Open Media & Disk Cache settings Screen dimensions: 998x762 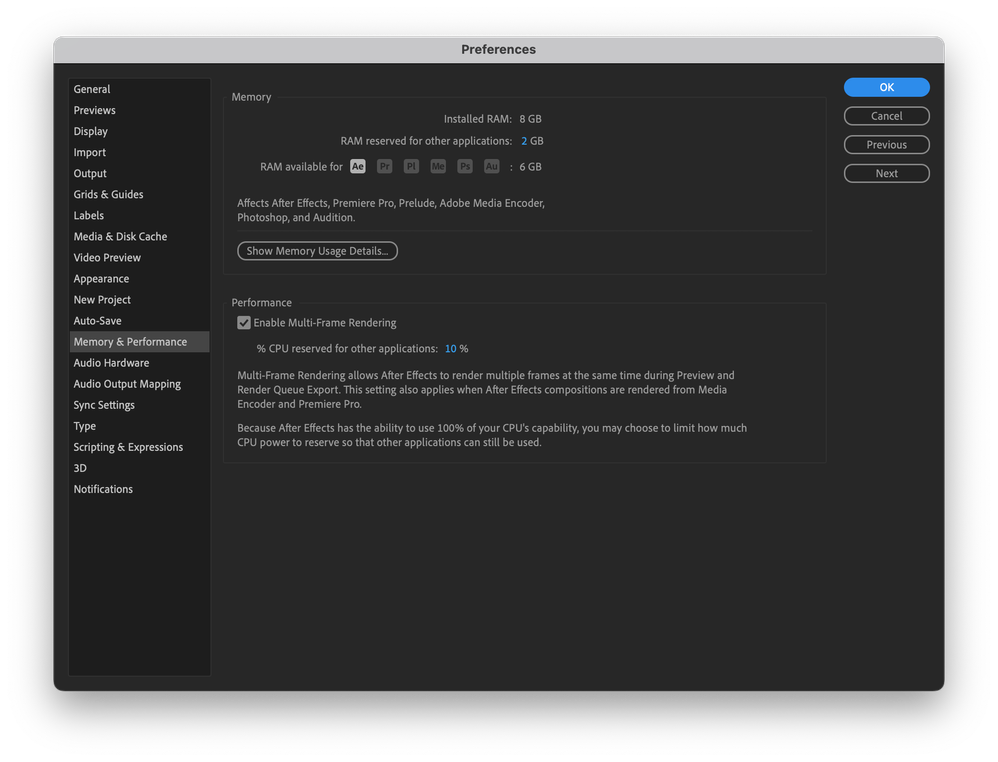[x=139, y=236]
